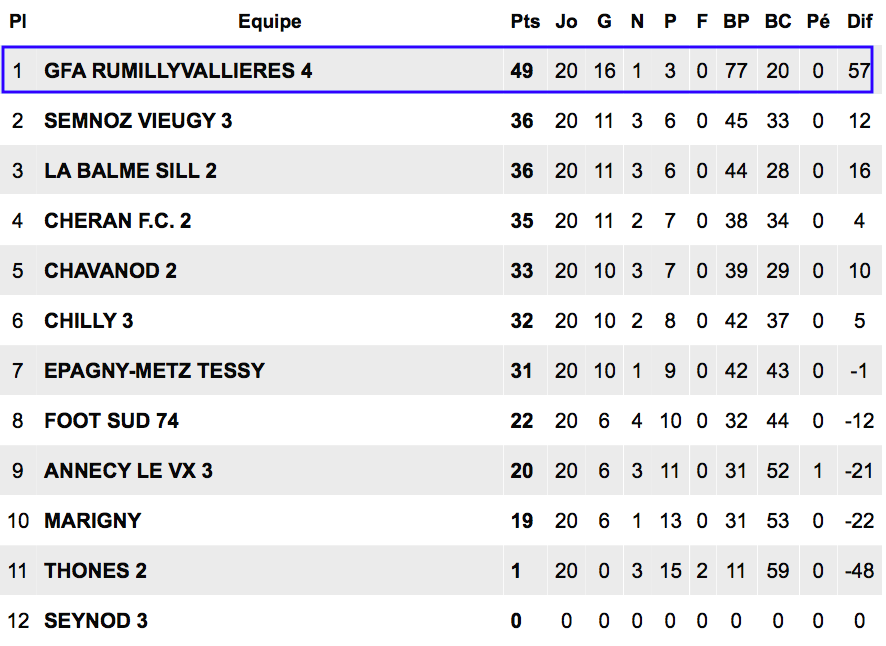Image resolution: width=886 pixels, height=646 pixels.
Task: Open the CHERAN F.C. 2 team entry
Action: (118, 220)
